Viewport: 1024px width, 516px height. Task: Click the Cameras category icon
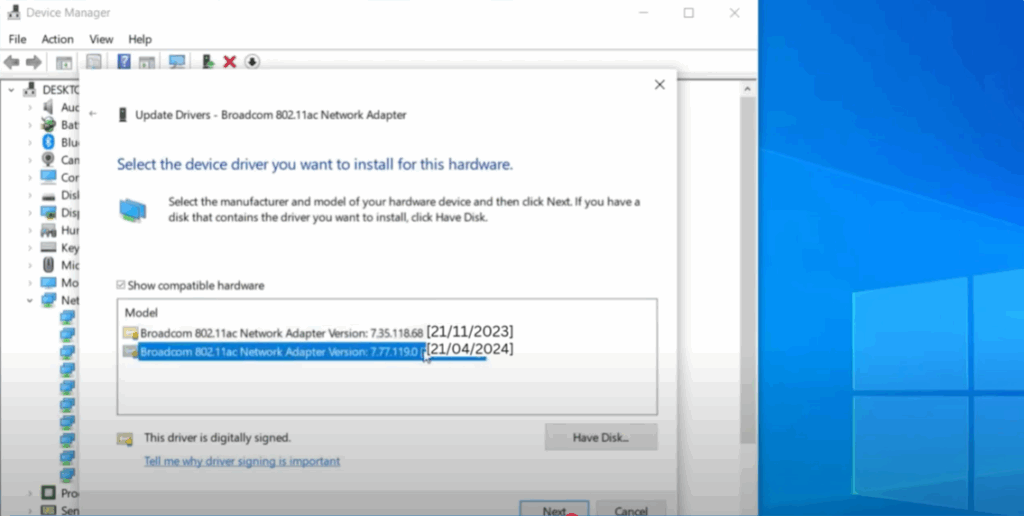[48, 159]
